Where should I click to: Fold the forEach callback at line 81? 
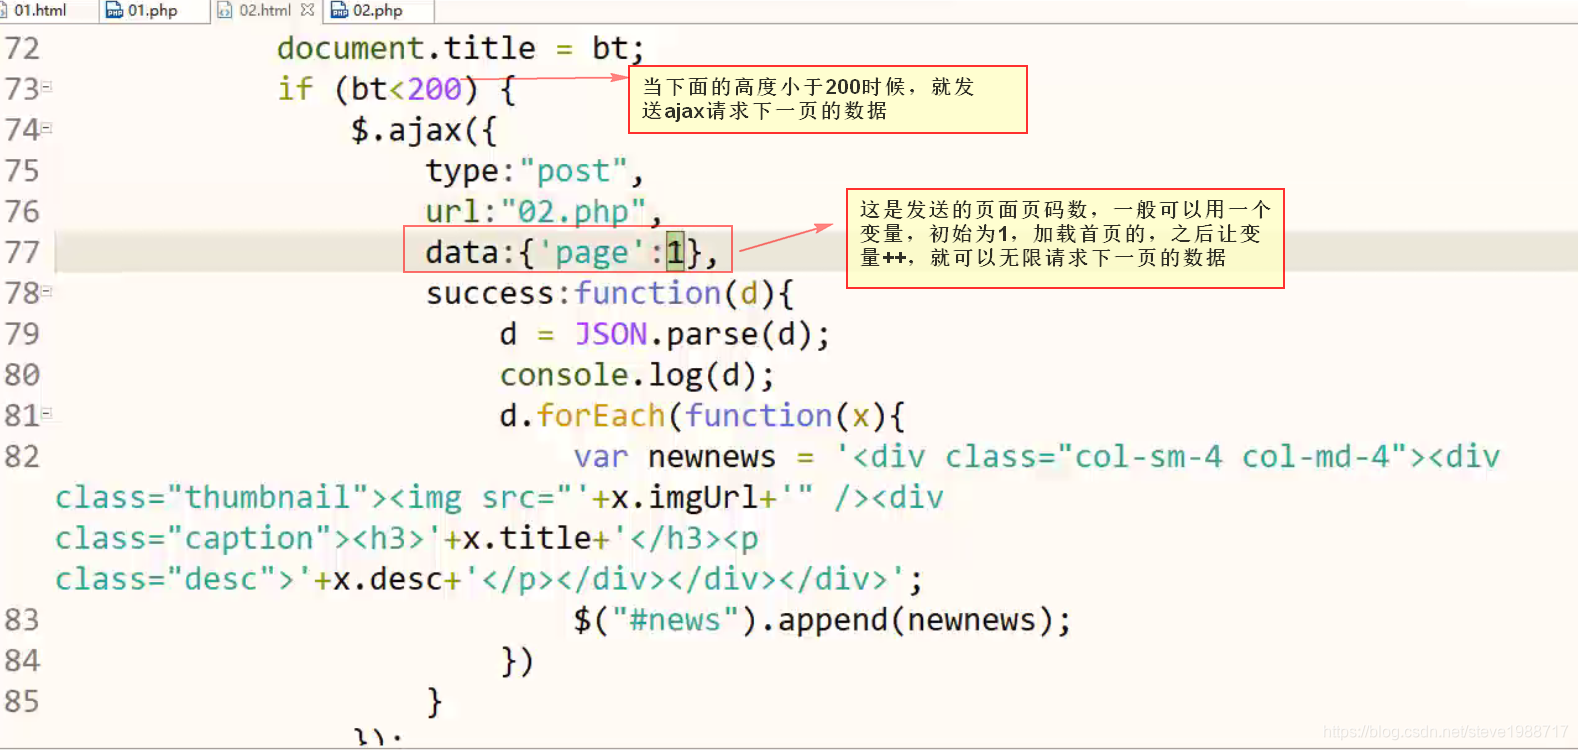[x=46, y=413]
